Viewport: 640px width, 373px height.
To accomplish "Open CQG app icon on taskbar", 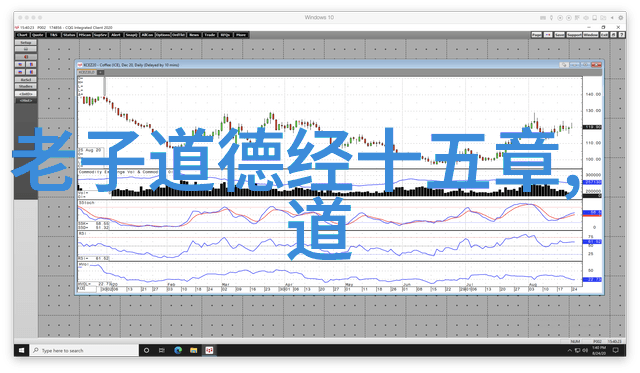I will [x=209, y=350].
